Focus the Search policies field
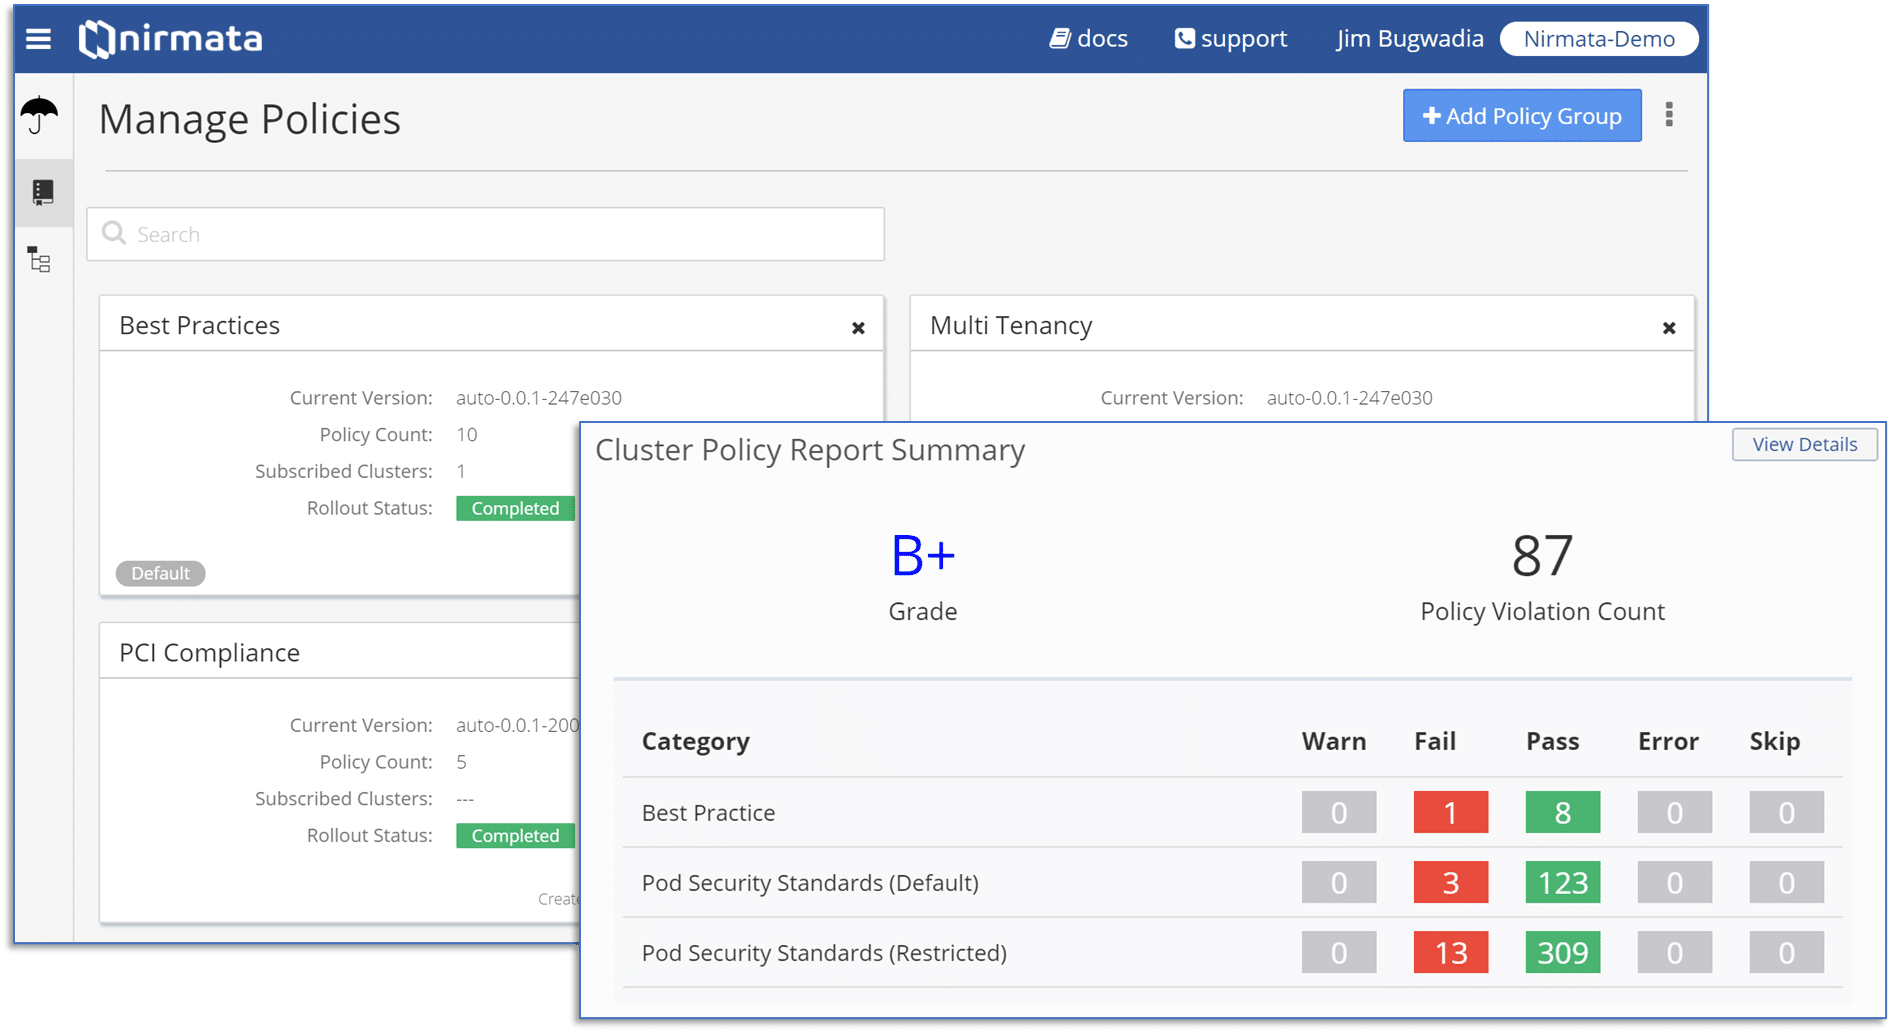The image size is (1891, 1032). coord(486,234)
